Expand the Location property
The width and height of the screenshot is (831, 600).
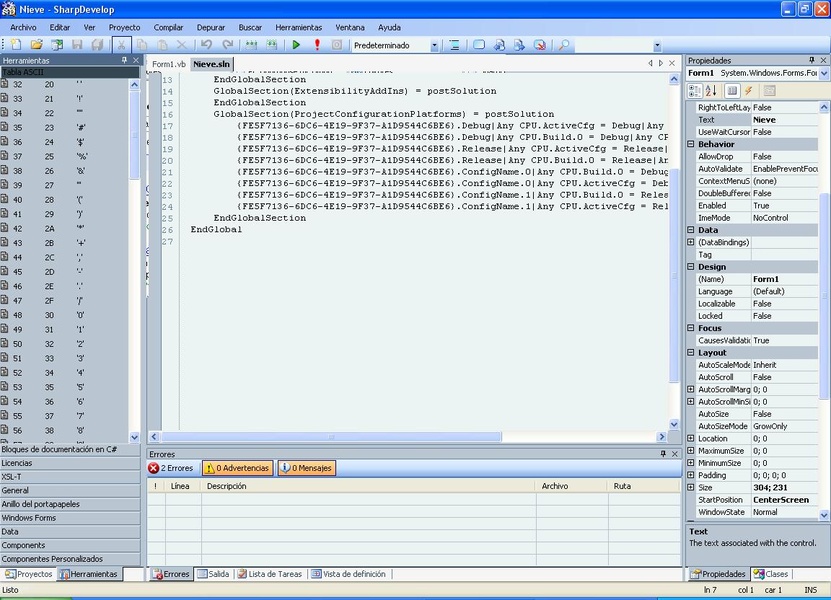(x=690, y=439)
